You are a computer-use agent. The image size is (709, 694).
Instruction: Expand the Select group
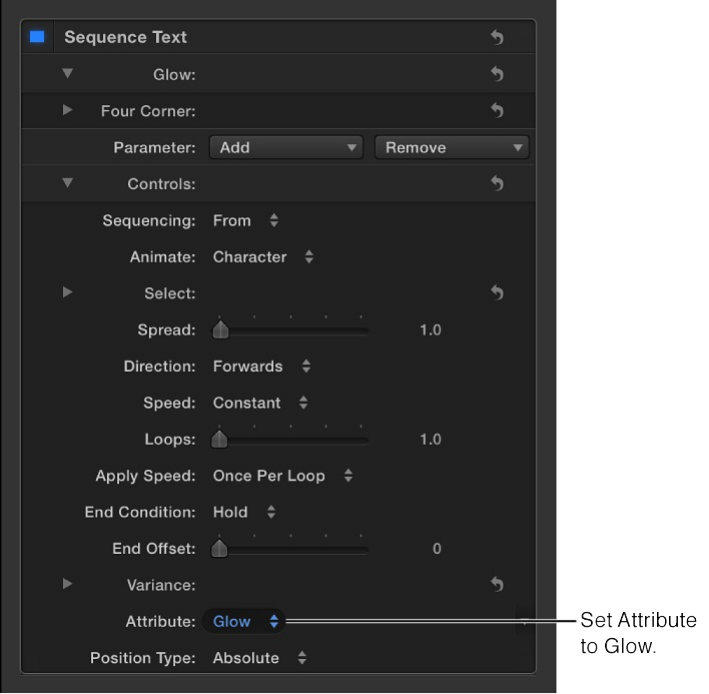[68, 293]
